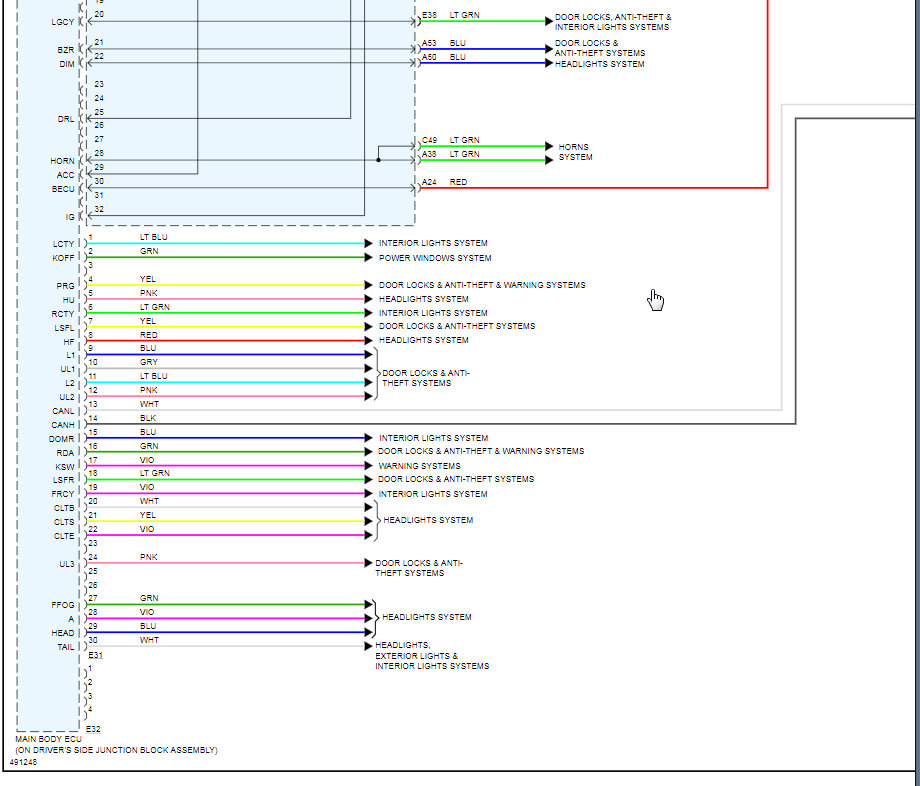
Task: Select the RDA pin label
Action: 65,453
